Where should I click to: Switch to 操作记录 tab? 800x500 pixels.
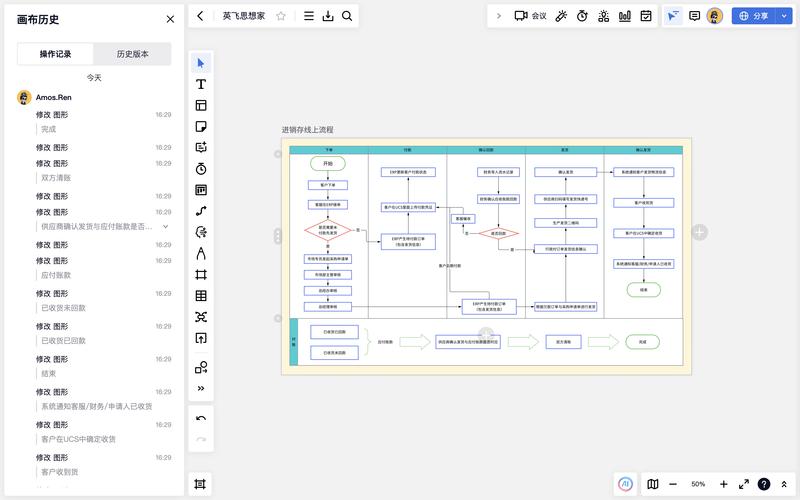coord(55,54)
